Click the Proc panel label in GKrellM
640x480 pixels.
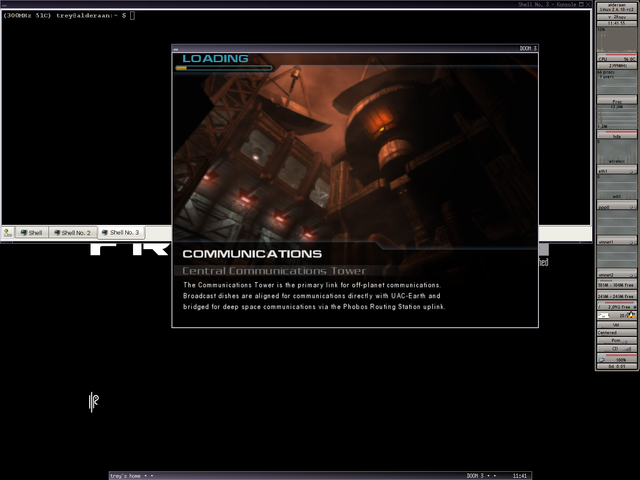[x=617, y=101]
